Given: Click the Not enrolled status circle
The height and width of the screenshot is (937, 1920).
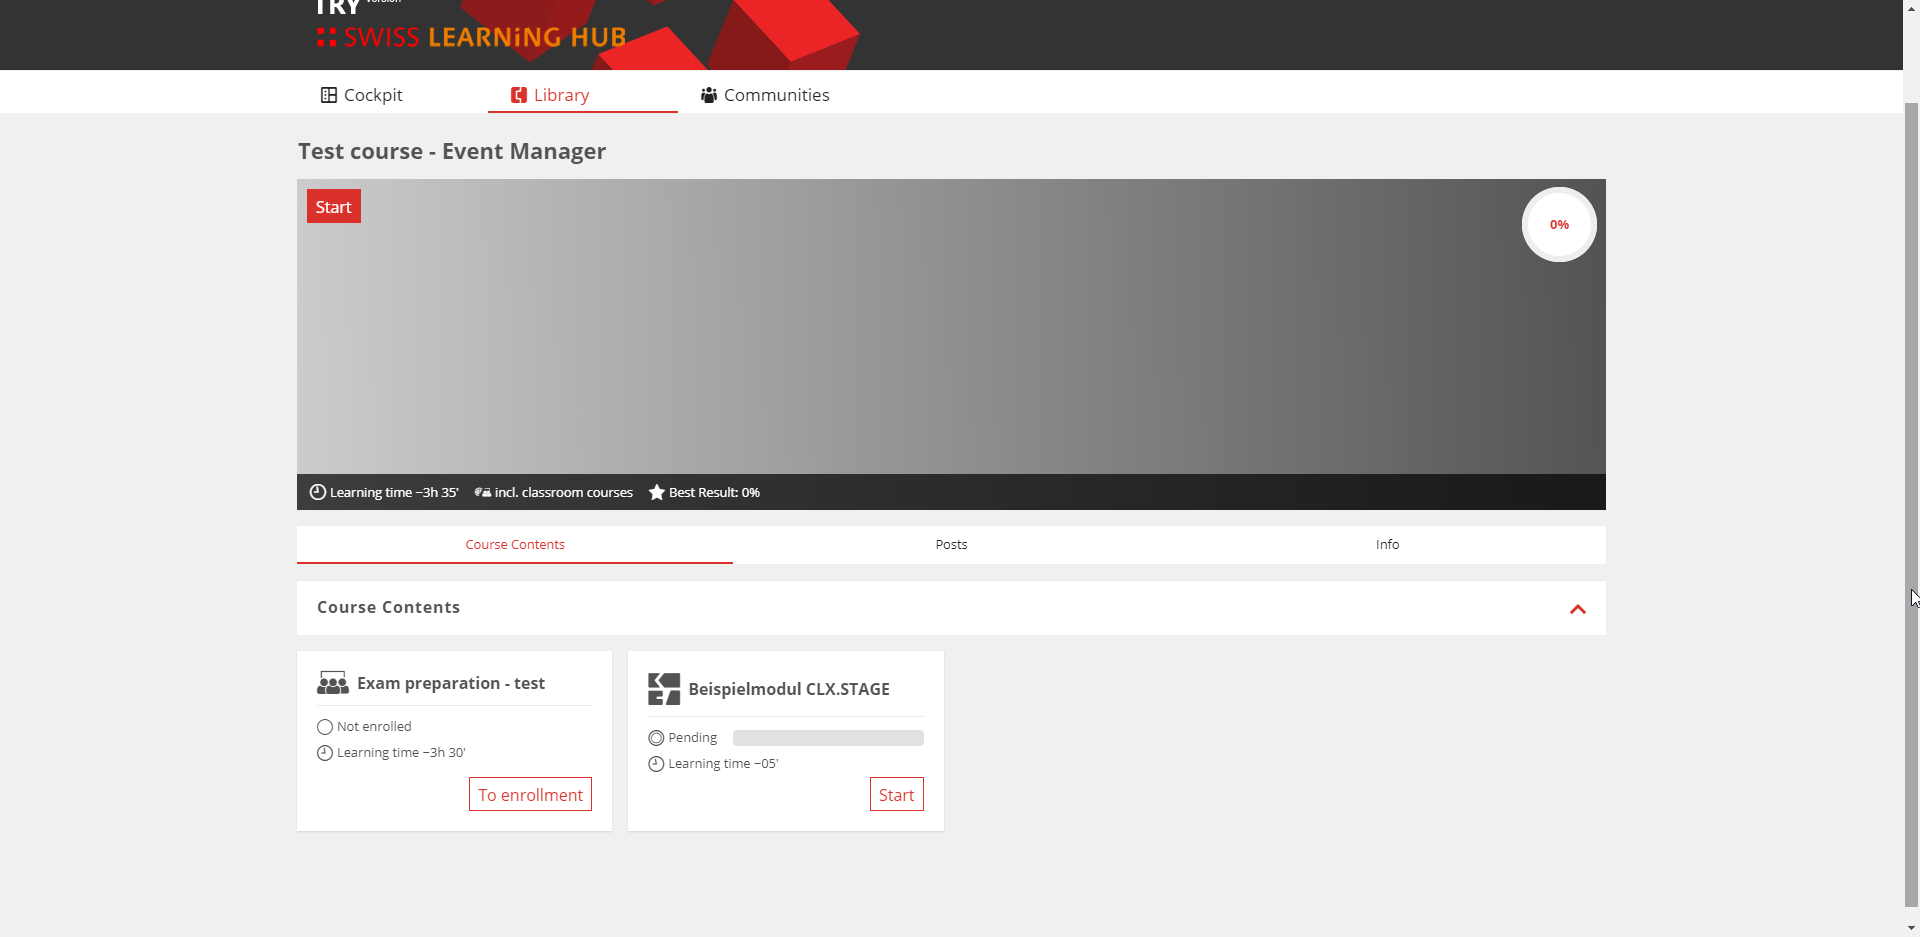Looking at the screenshot, I should [x=325, y=727].
